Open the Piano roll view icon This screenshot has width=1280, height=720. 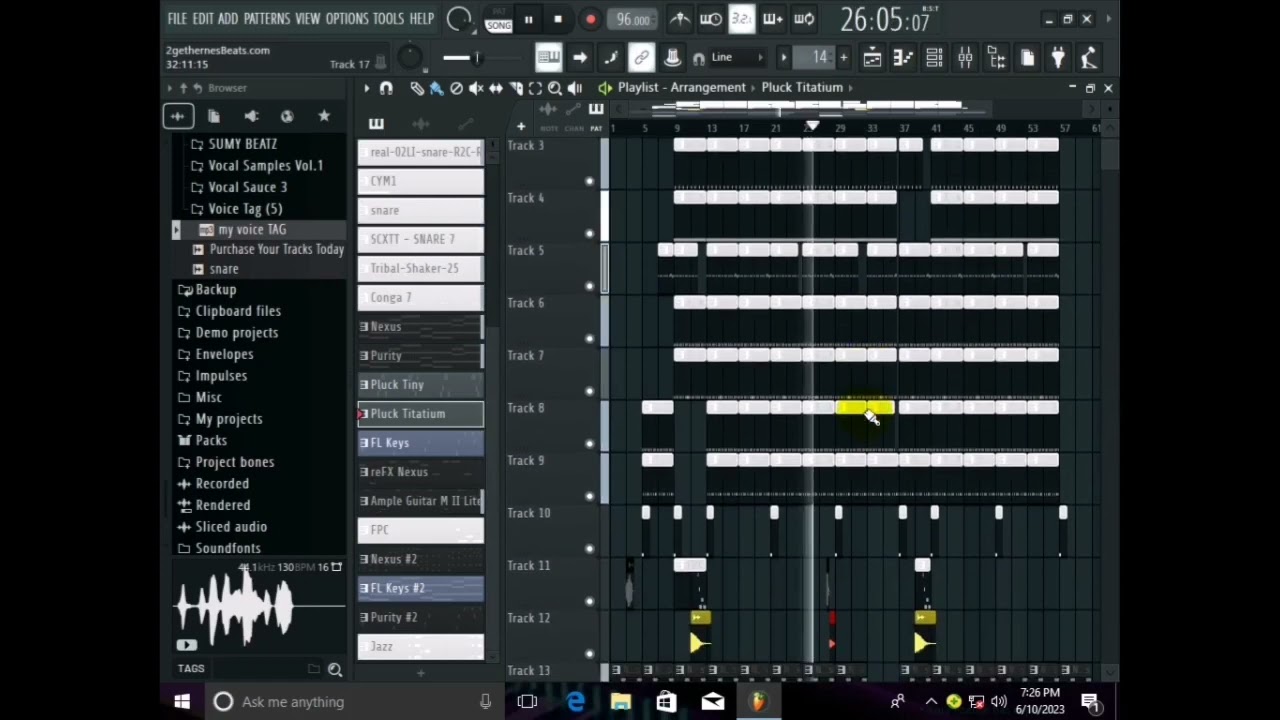[903, 58]
